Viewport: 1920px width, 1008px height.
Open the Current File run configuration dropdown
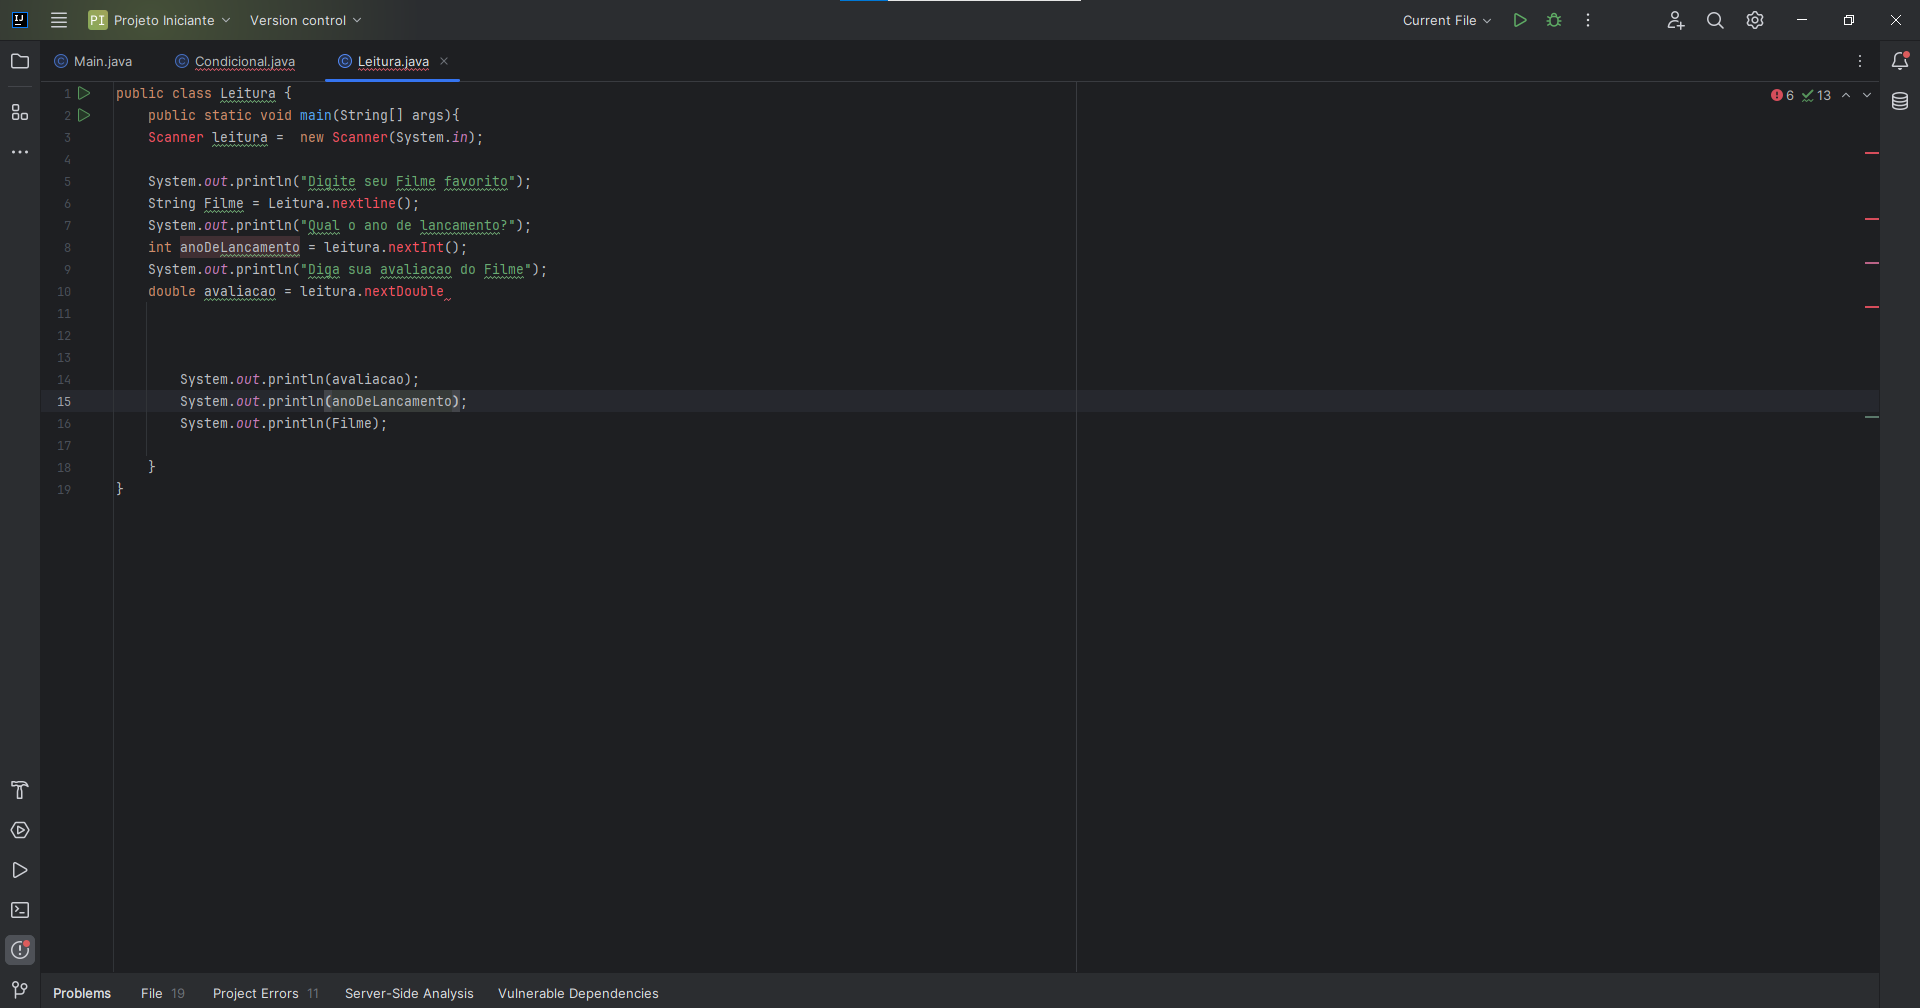point(1446,20)
